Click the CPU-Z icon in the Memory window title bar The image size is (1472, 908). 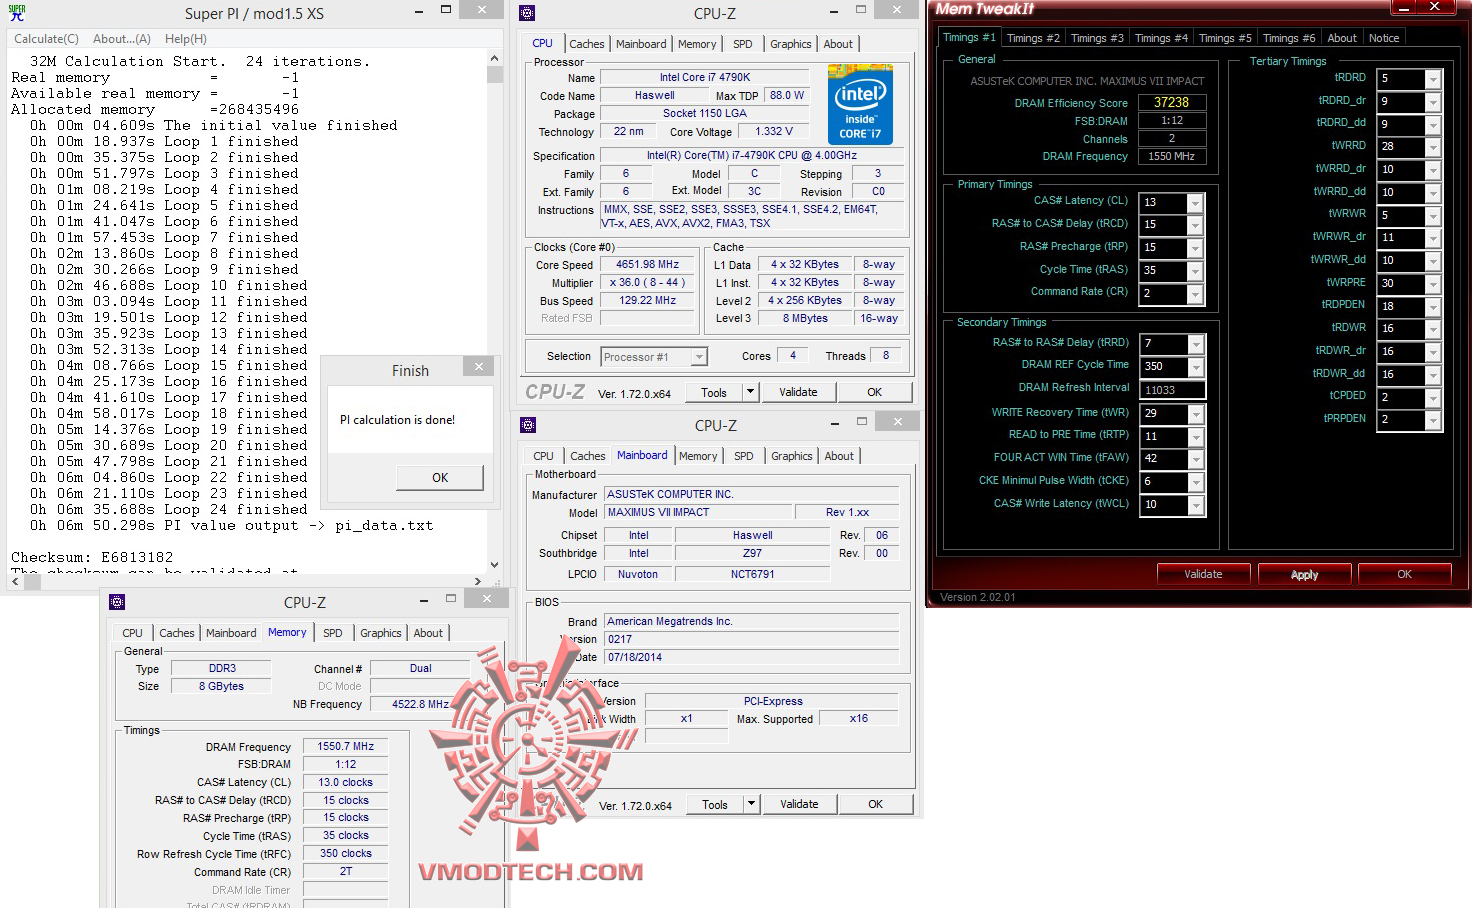pyautogui.click(x=117, y=602)
